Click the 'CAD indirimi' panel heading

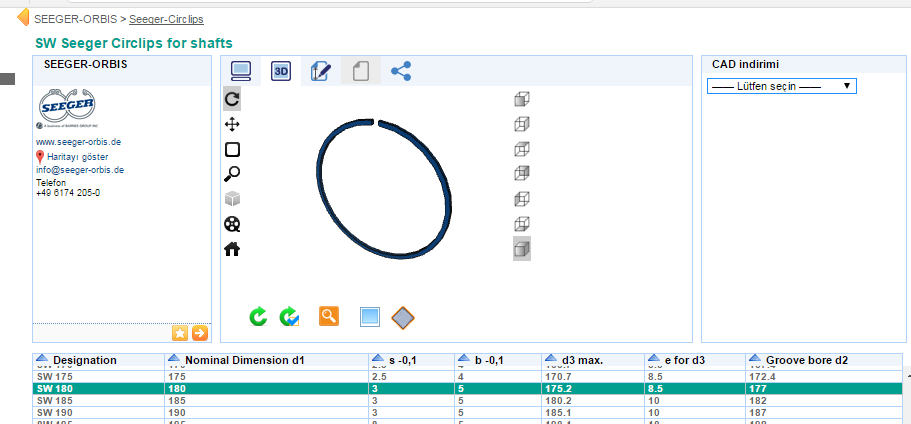pos(745,64)
